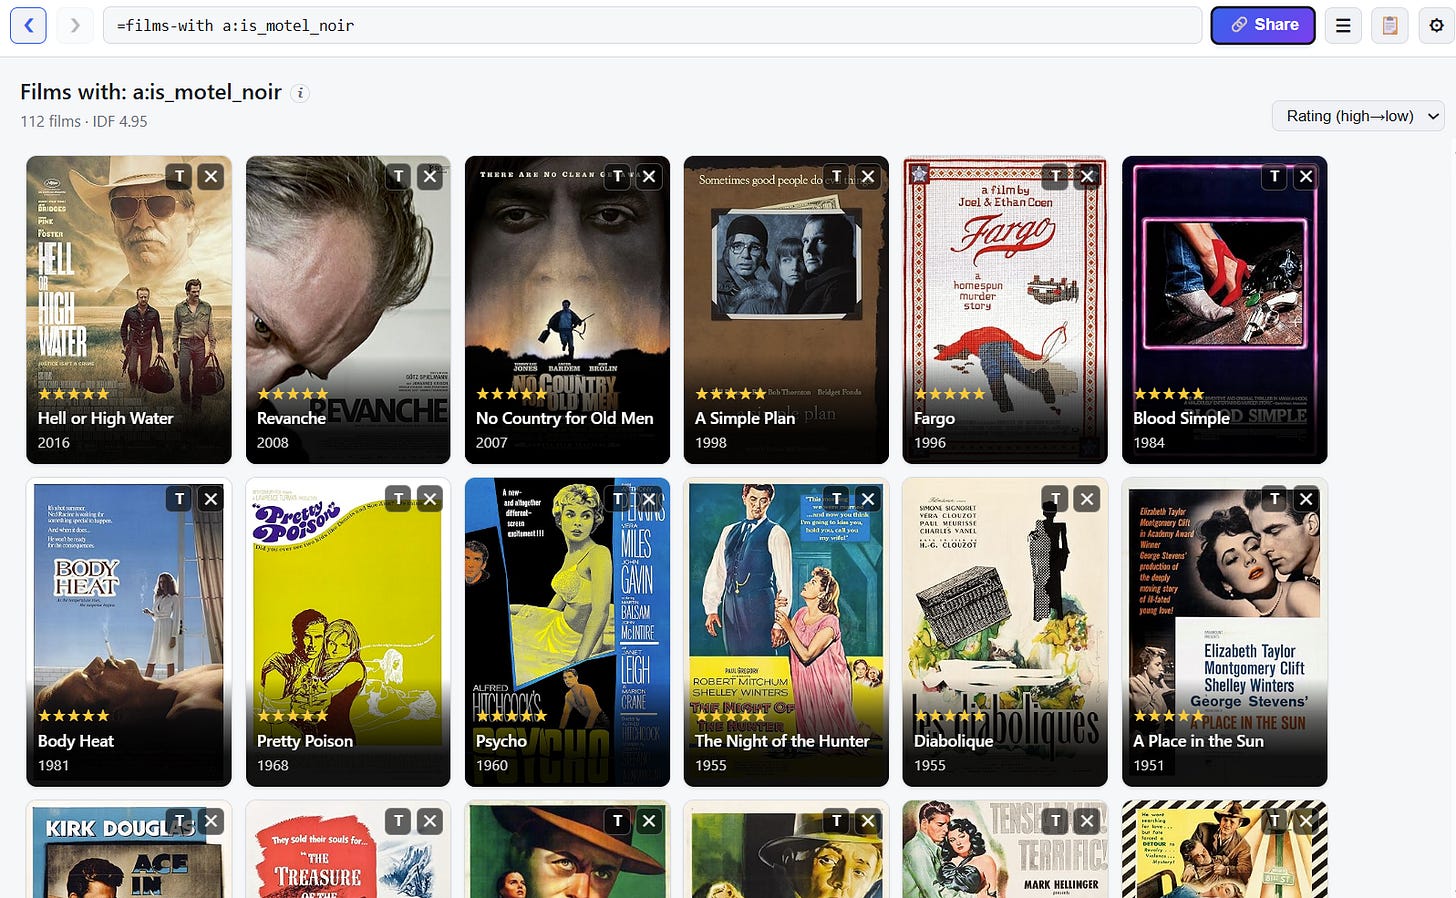Image resolution: width=1456 pixels, height=898 pixels.
Task: Click the year 1960 under Psycho
Action: (492, 765)
